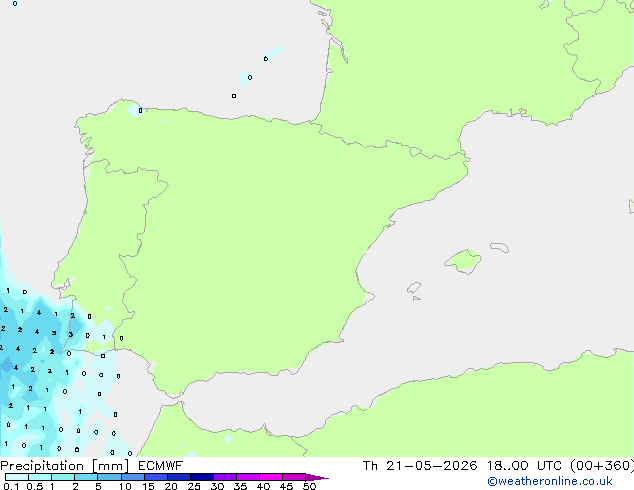
Task: Click the above-50 mm legend arrow tip
Action: coord(317,477)
